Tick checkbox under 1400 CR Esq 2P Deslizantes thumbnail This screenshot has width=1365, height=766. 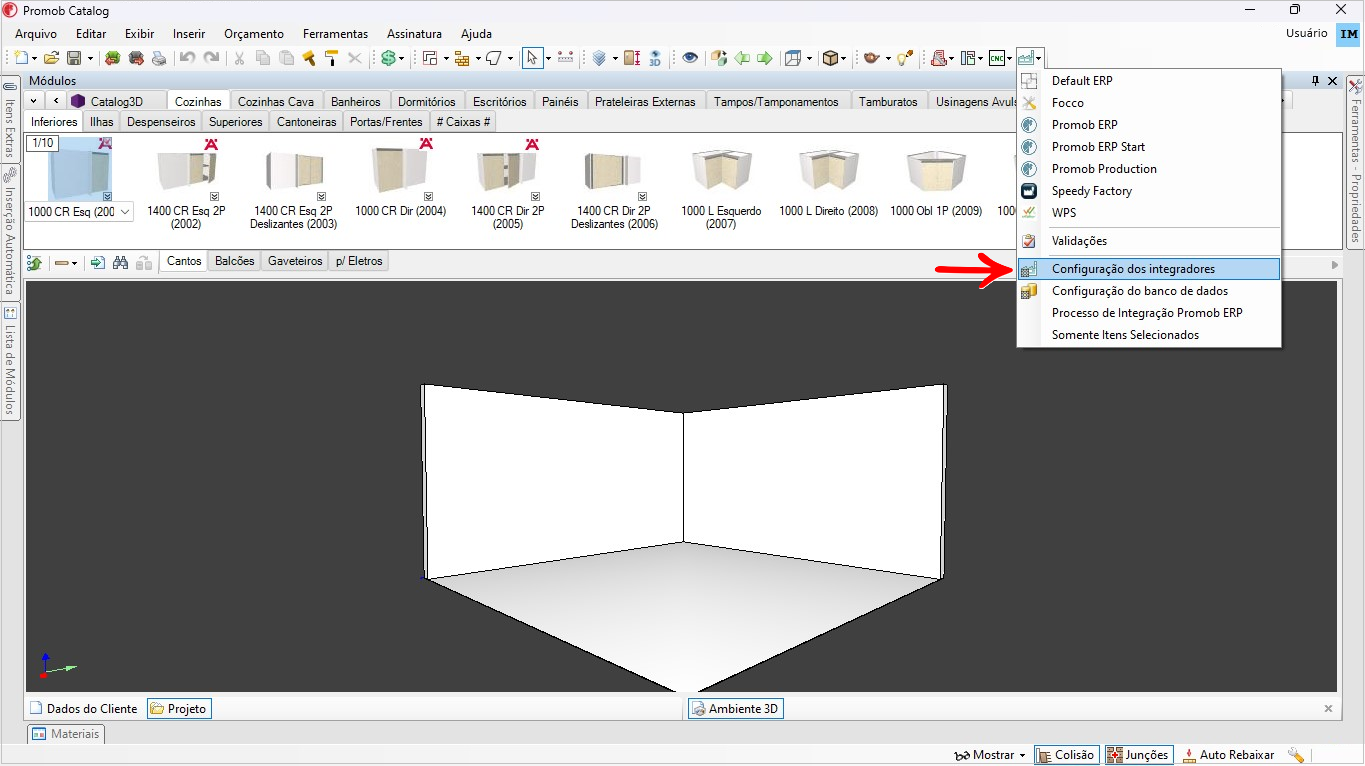coord(321,197)
